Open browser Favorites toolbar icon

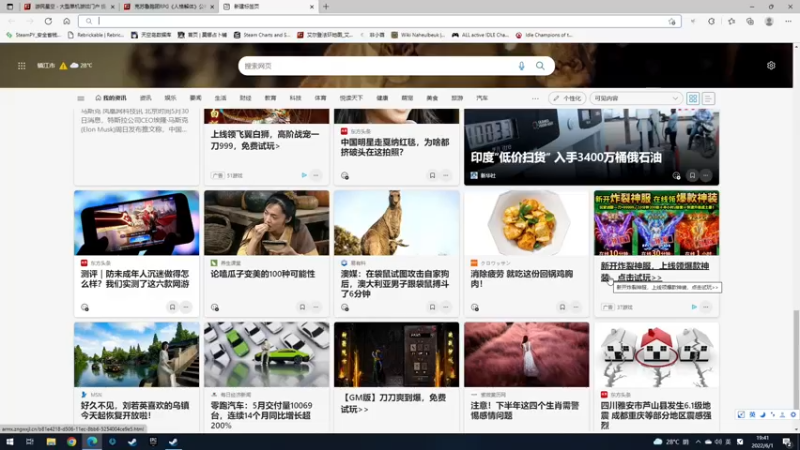click(731, 21)
